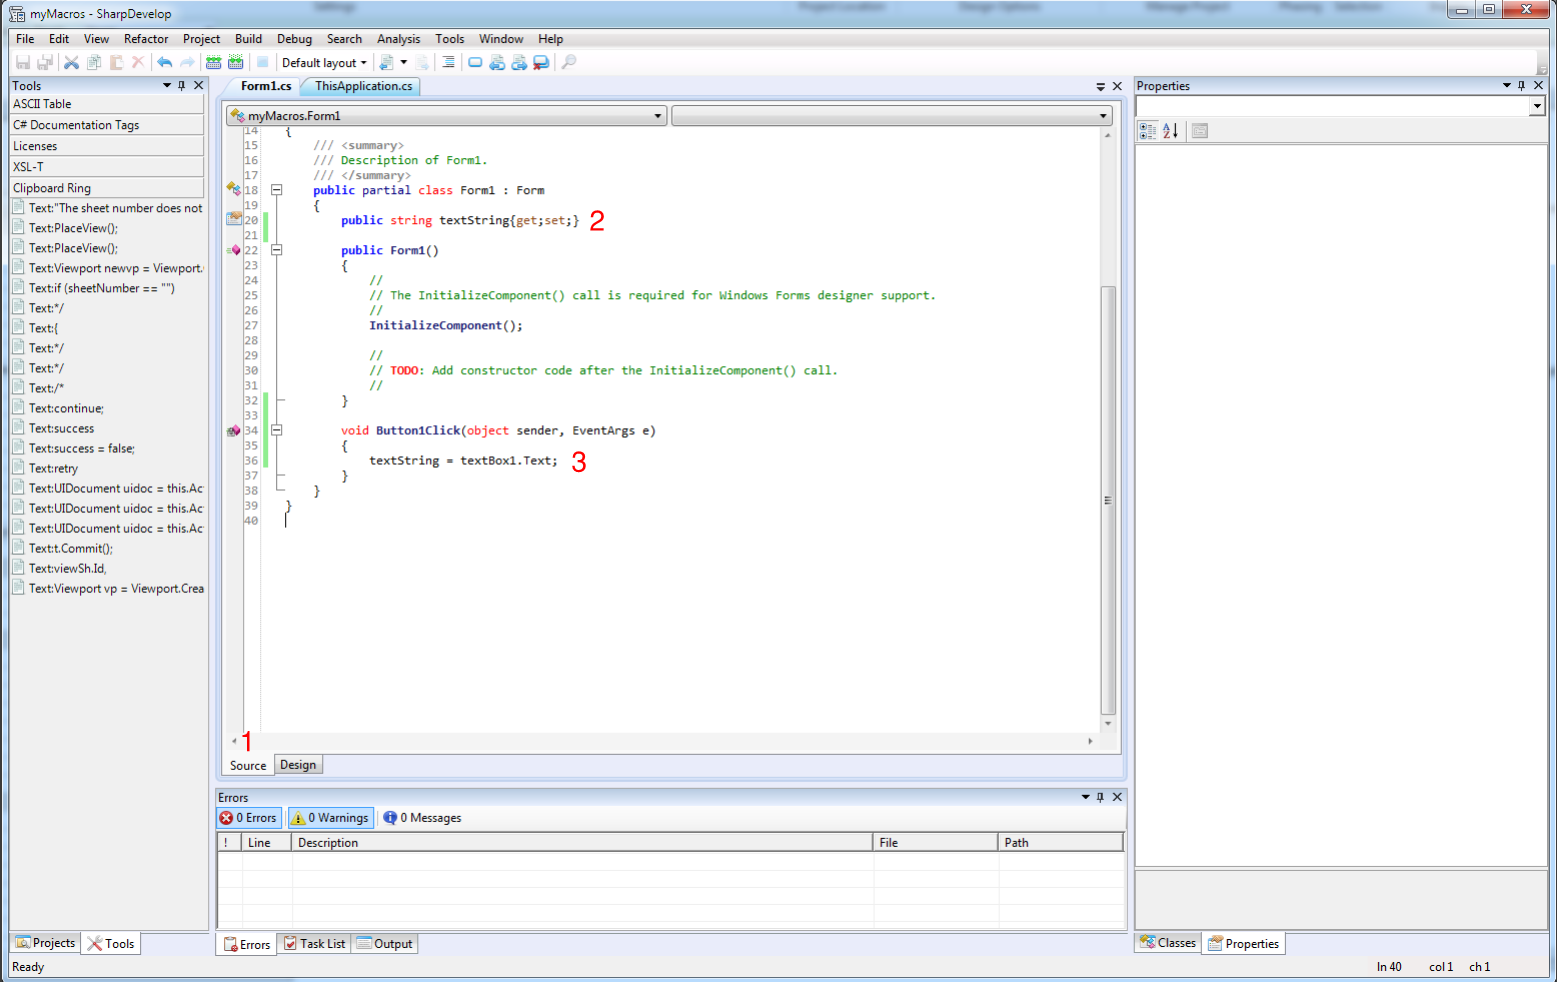Open the Task List panel
Screen dimensions: 1557x982
point(314,943)
